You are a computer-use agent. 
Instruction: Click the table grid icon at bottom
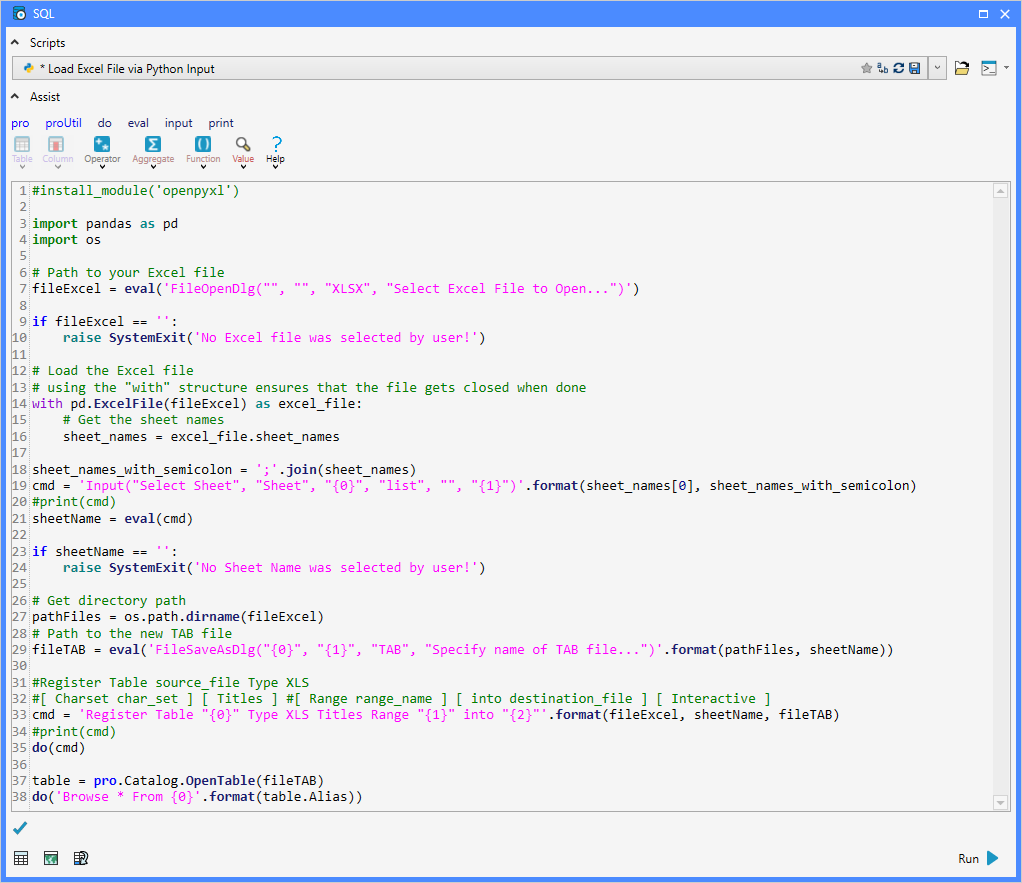point(21,858)
